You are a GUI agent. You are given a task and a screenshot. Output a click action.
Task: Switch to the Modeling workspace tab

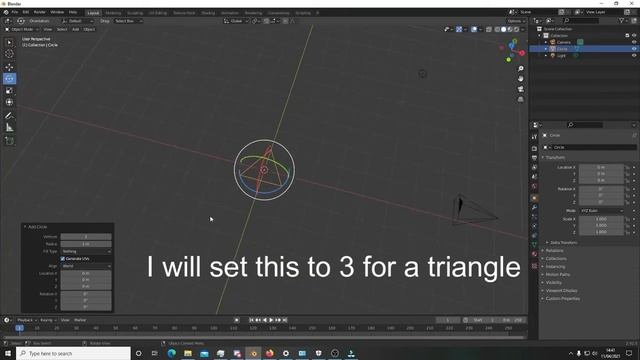point(113,13)
